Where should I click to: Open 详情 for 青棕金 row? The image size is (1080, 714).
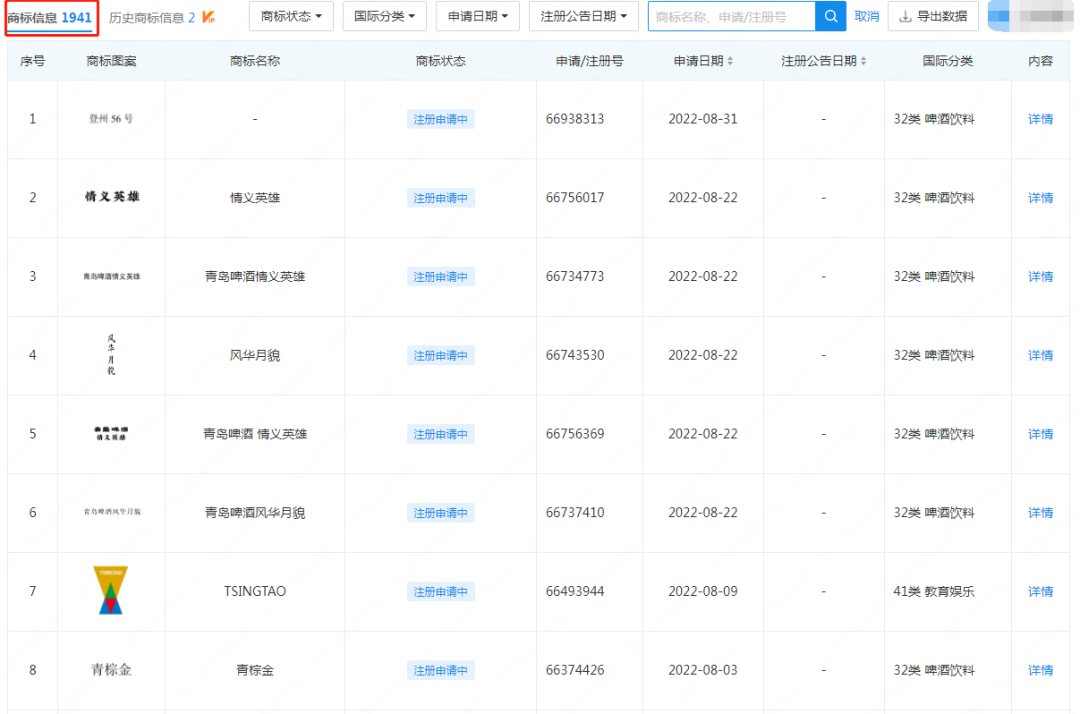[1040, 670]
